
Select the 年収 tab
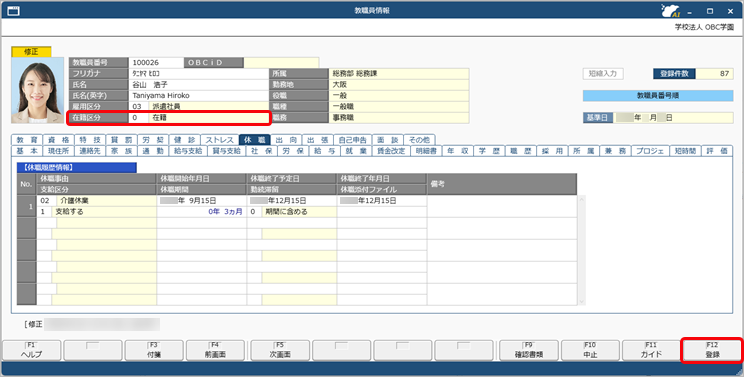[x=457, y=151]
